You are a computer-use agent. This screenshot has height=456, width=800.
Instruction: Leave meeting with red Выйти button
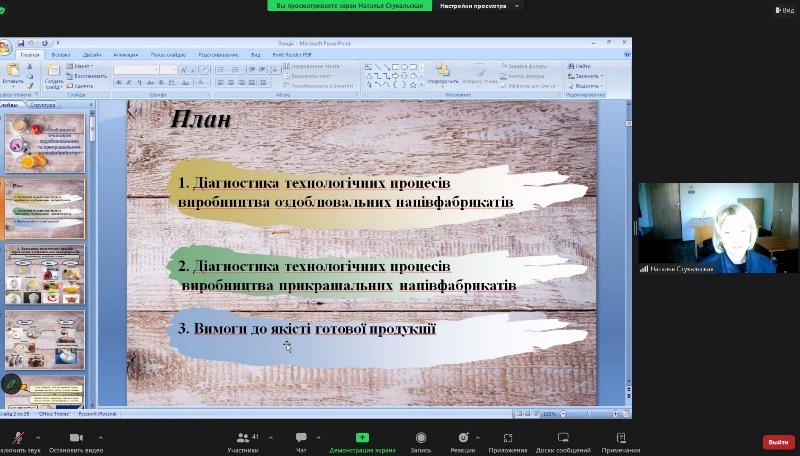(779, 442)
